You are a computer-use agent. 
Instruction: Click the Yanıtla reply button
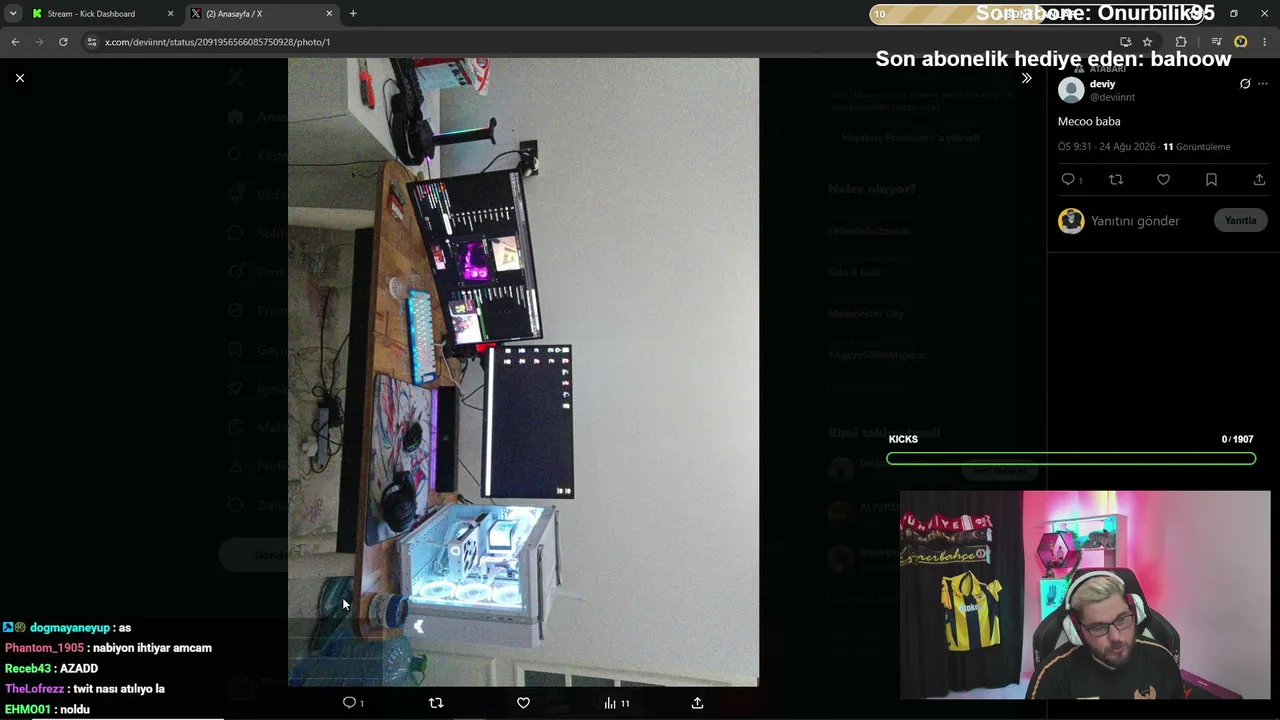click(x=1240, y=220)
